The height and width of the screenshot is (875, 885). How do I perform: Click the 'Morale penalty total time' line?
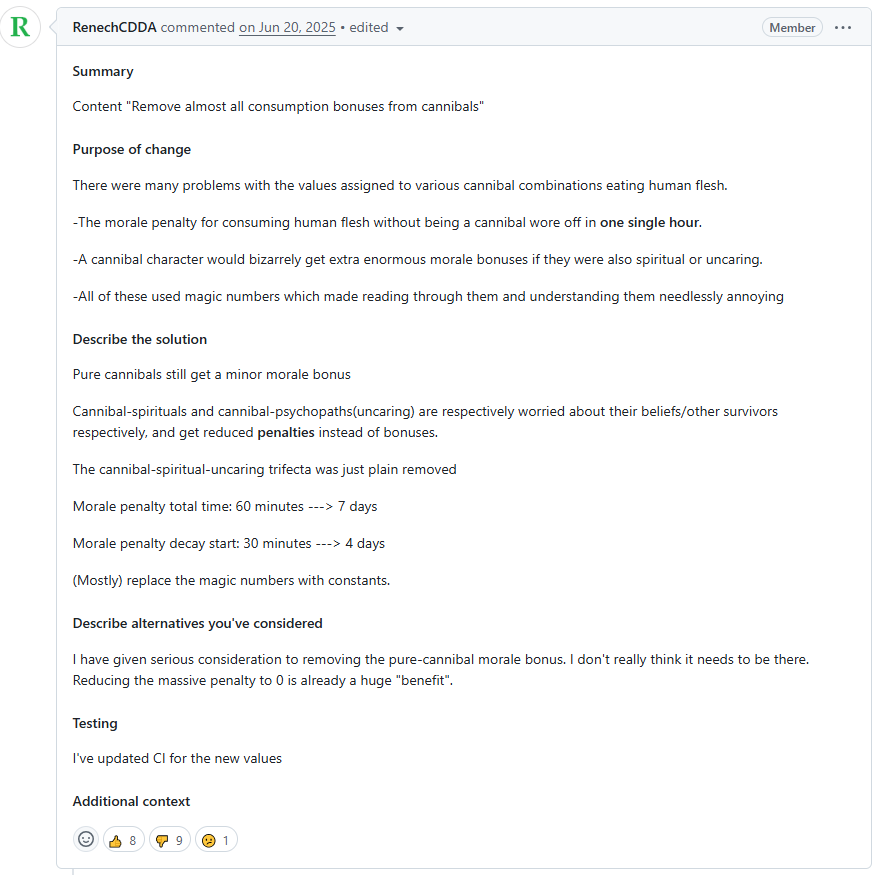(225, 506)
